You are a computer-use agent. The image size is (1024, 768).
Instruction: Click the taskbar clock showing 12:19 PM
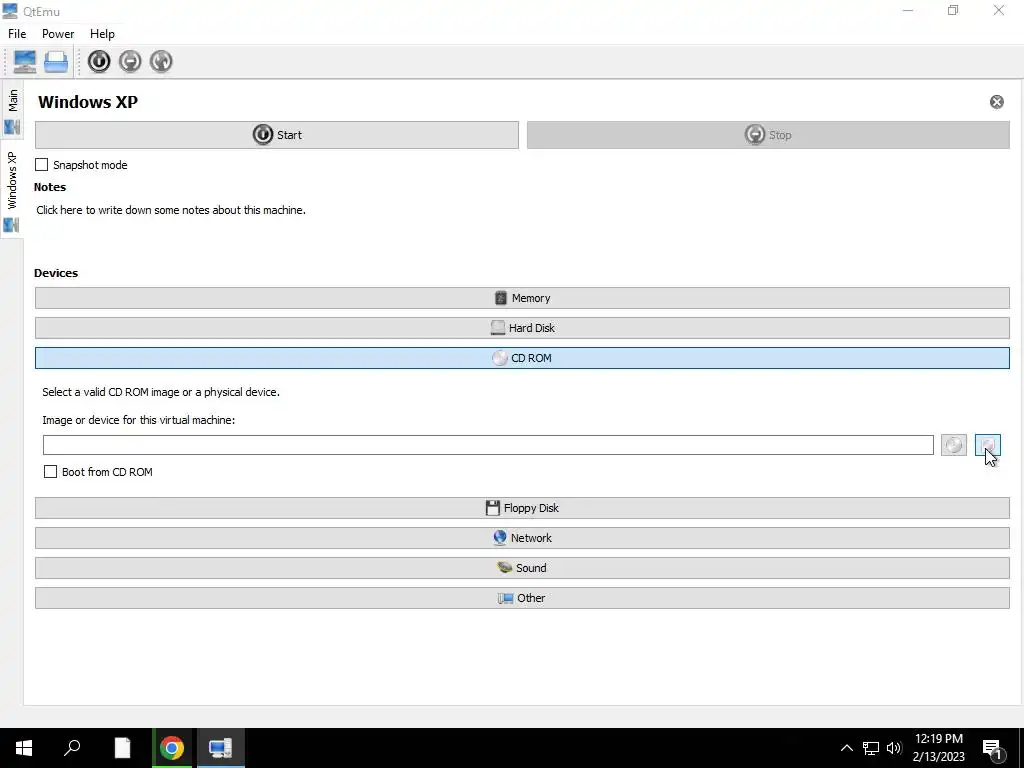(x=938, y=748)
